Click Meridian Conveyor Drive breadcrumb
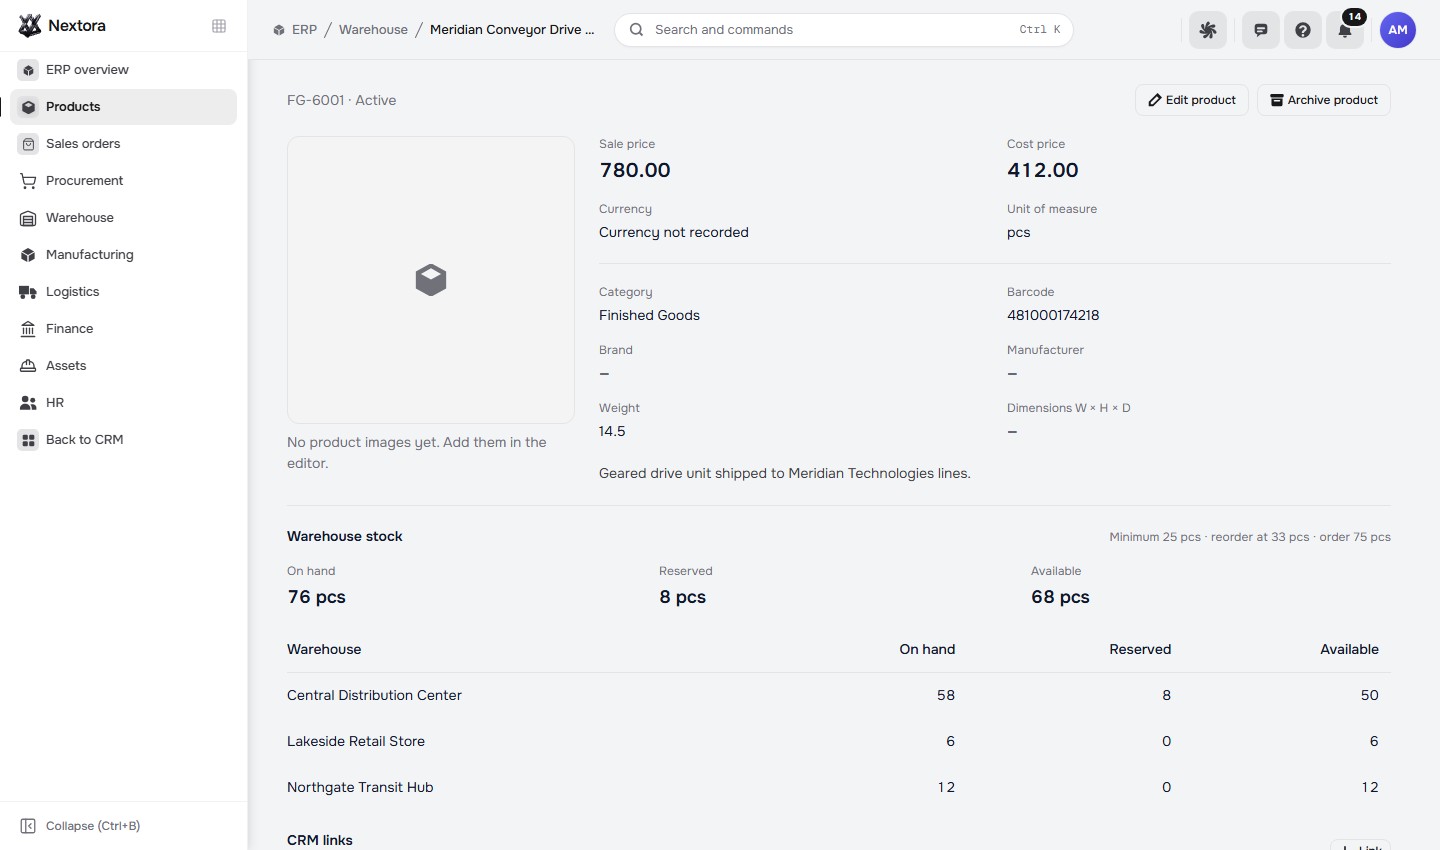 [512, 30]
